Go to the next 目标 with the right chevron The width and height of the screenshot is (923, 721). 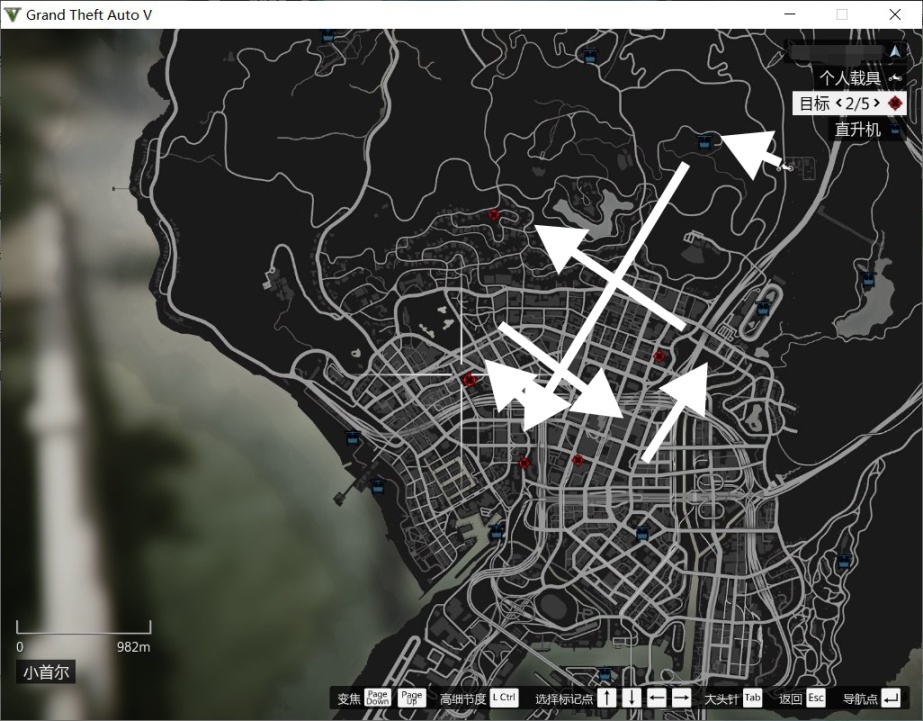pyautogui.click(x=876, y=104)
